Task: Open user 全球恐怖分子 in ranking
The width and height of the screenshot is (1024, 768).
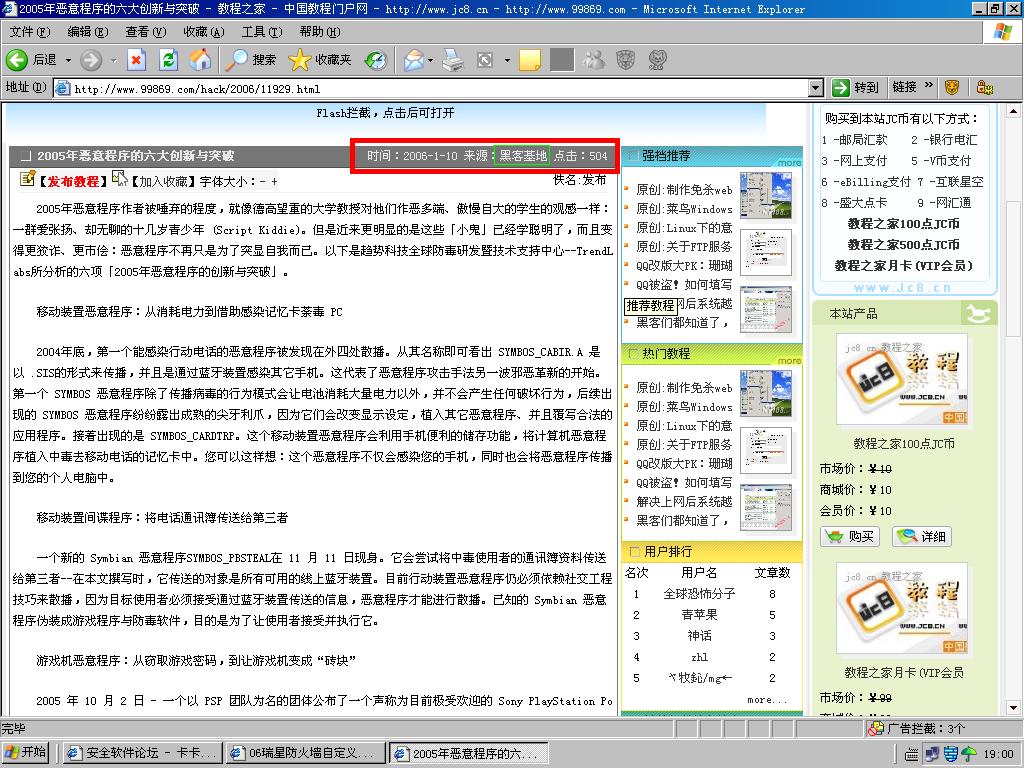Action: (699, 594)
